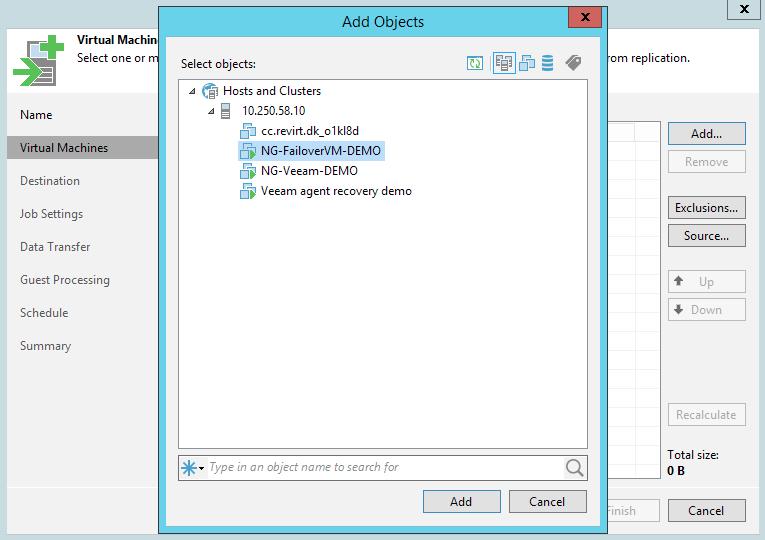Go to the Virtual Machines wizard step
This screenshot has height=540, width=765.
pos(82,148)
